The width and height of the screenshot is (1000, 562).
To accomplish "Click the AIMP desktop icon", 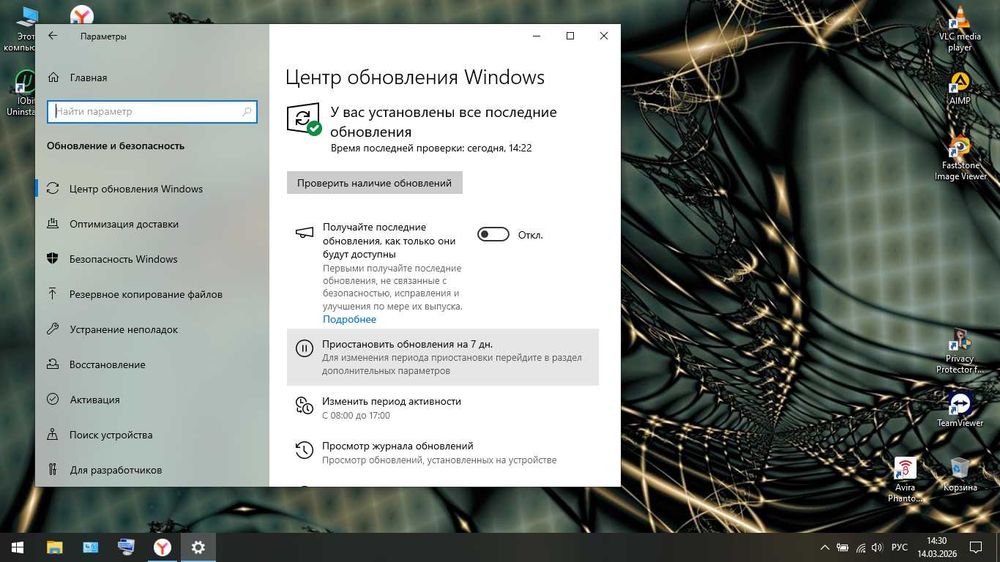I will coord(959,88).
